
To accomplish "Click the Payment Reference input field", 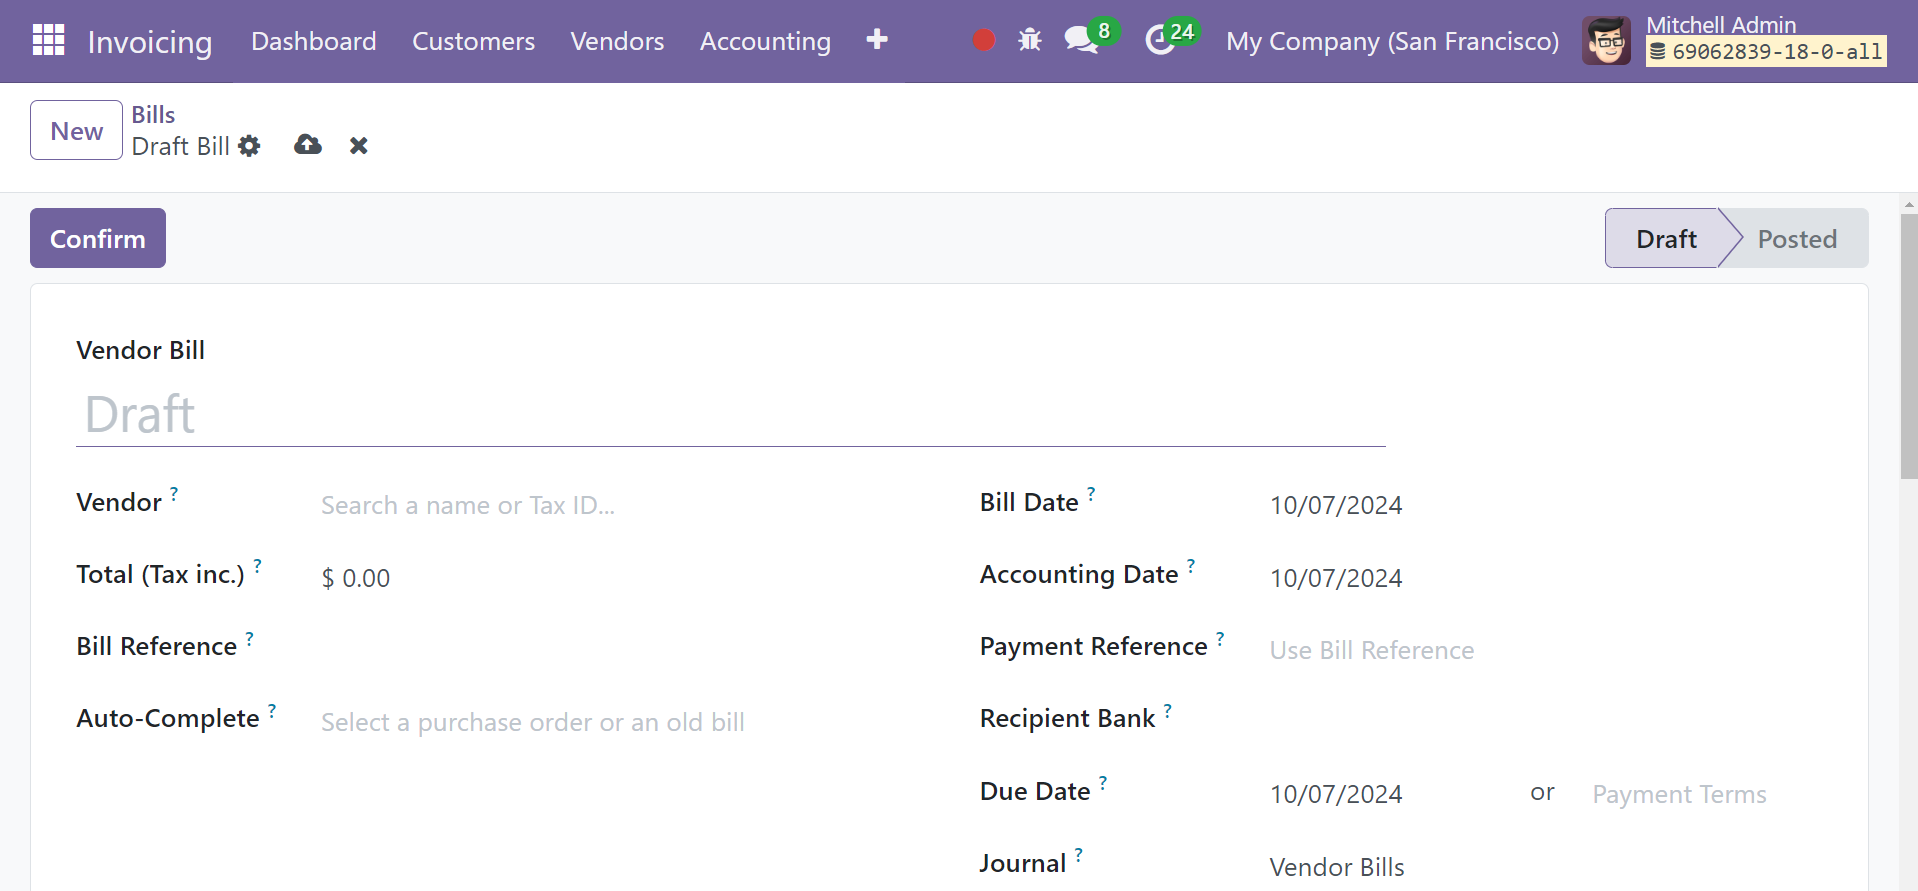I will click(1546, 650).
